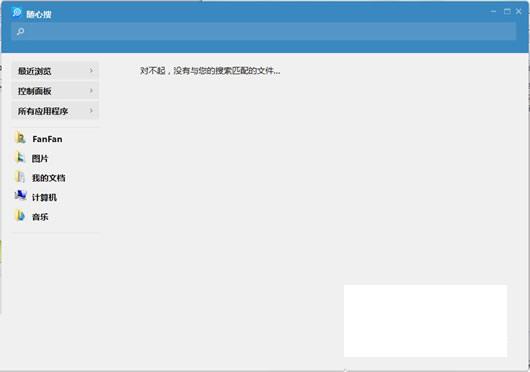Minimize the 随心搜 window

tap(493, 11)
